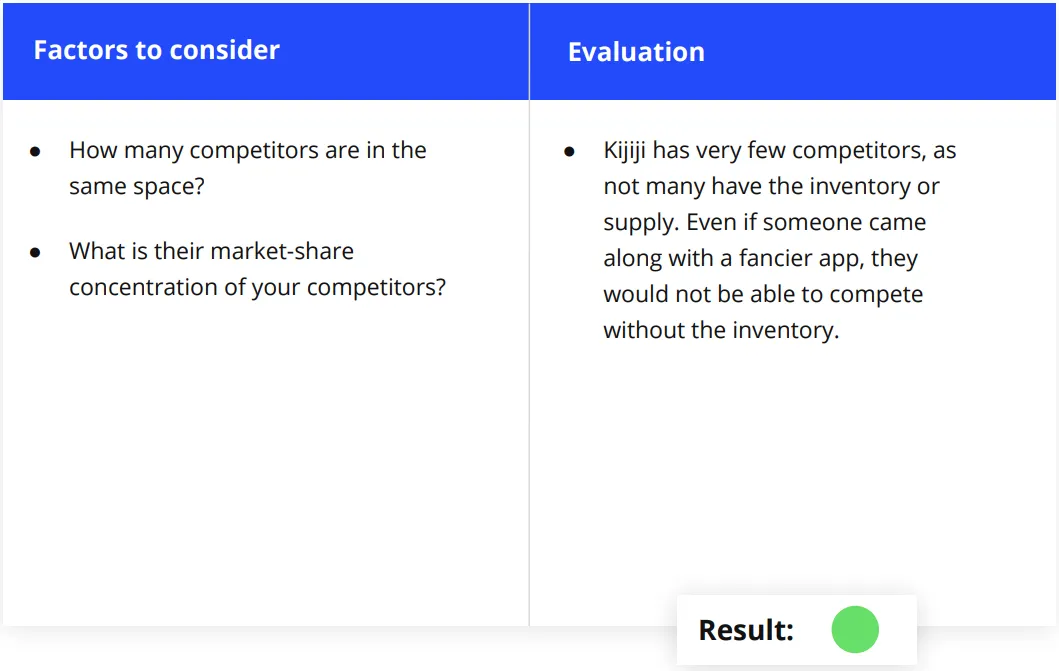Click the text "How many competitors are in the"

point(248,151)
